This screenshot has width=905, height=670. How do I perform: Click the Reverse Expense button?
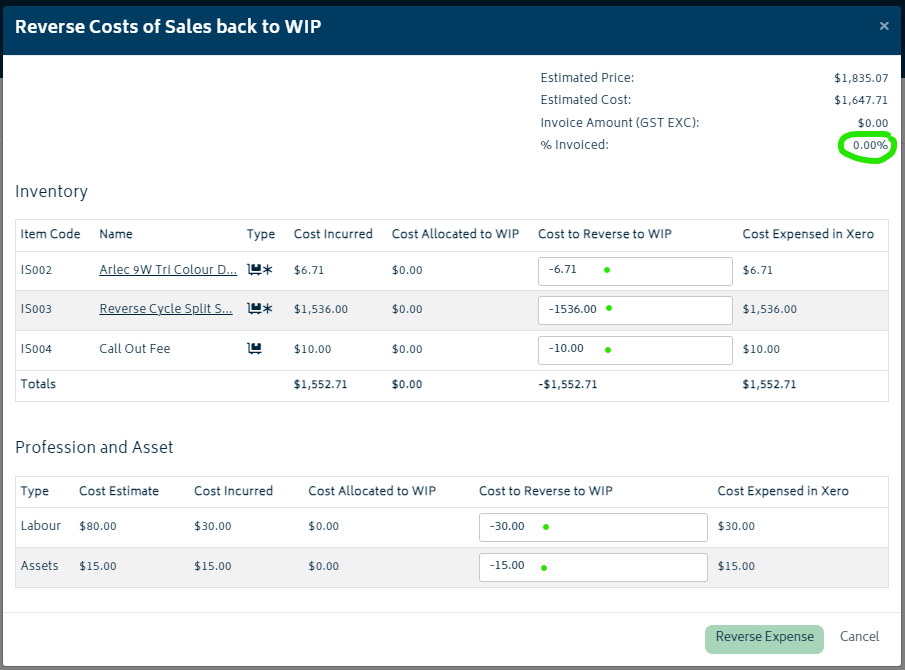pyautogui.click(x=764, y=639)
